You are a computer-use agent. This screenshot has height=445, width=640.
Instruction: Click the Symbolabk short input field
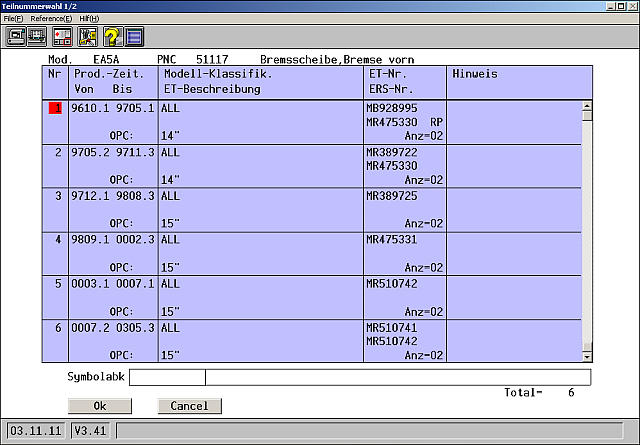point(167,377)
